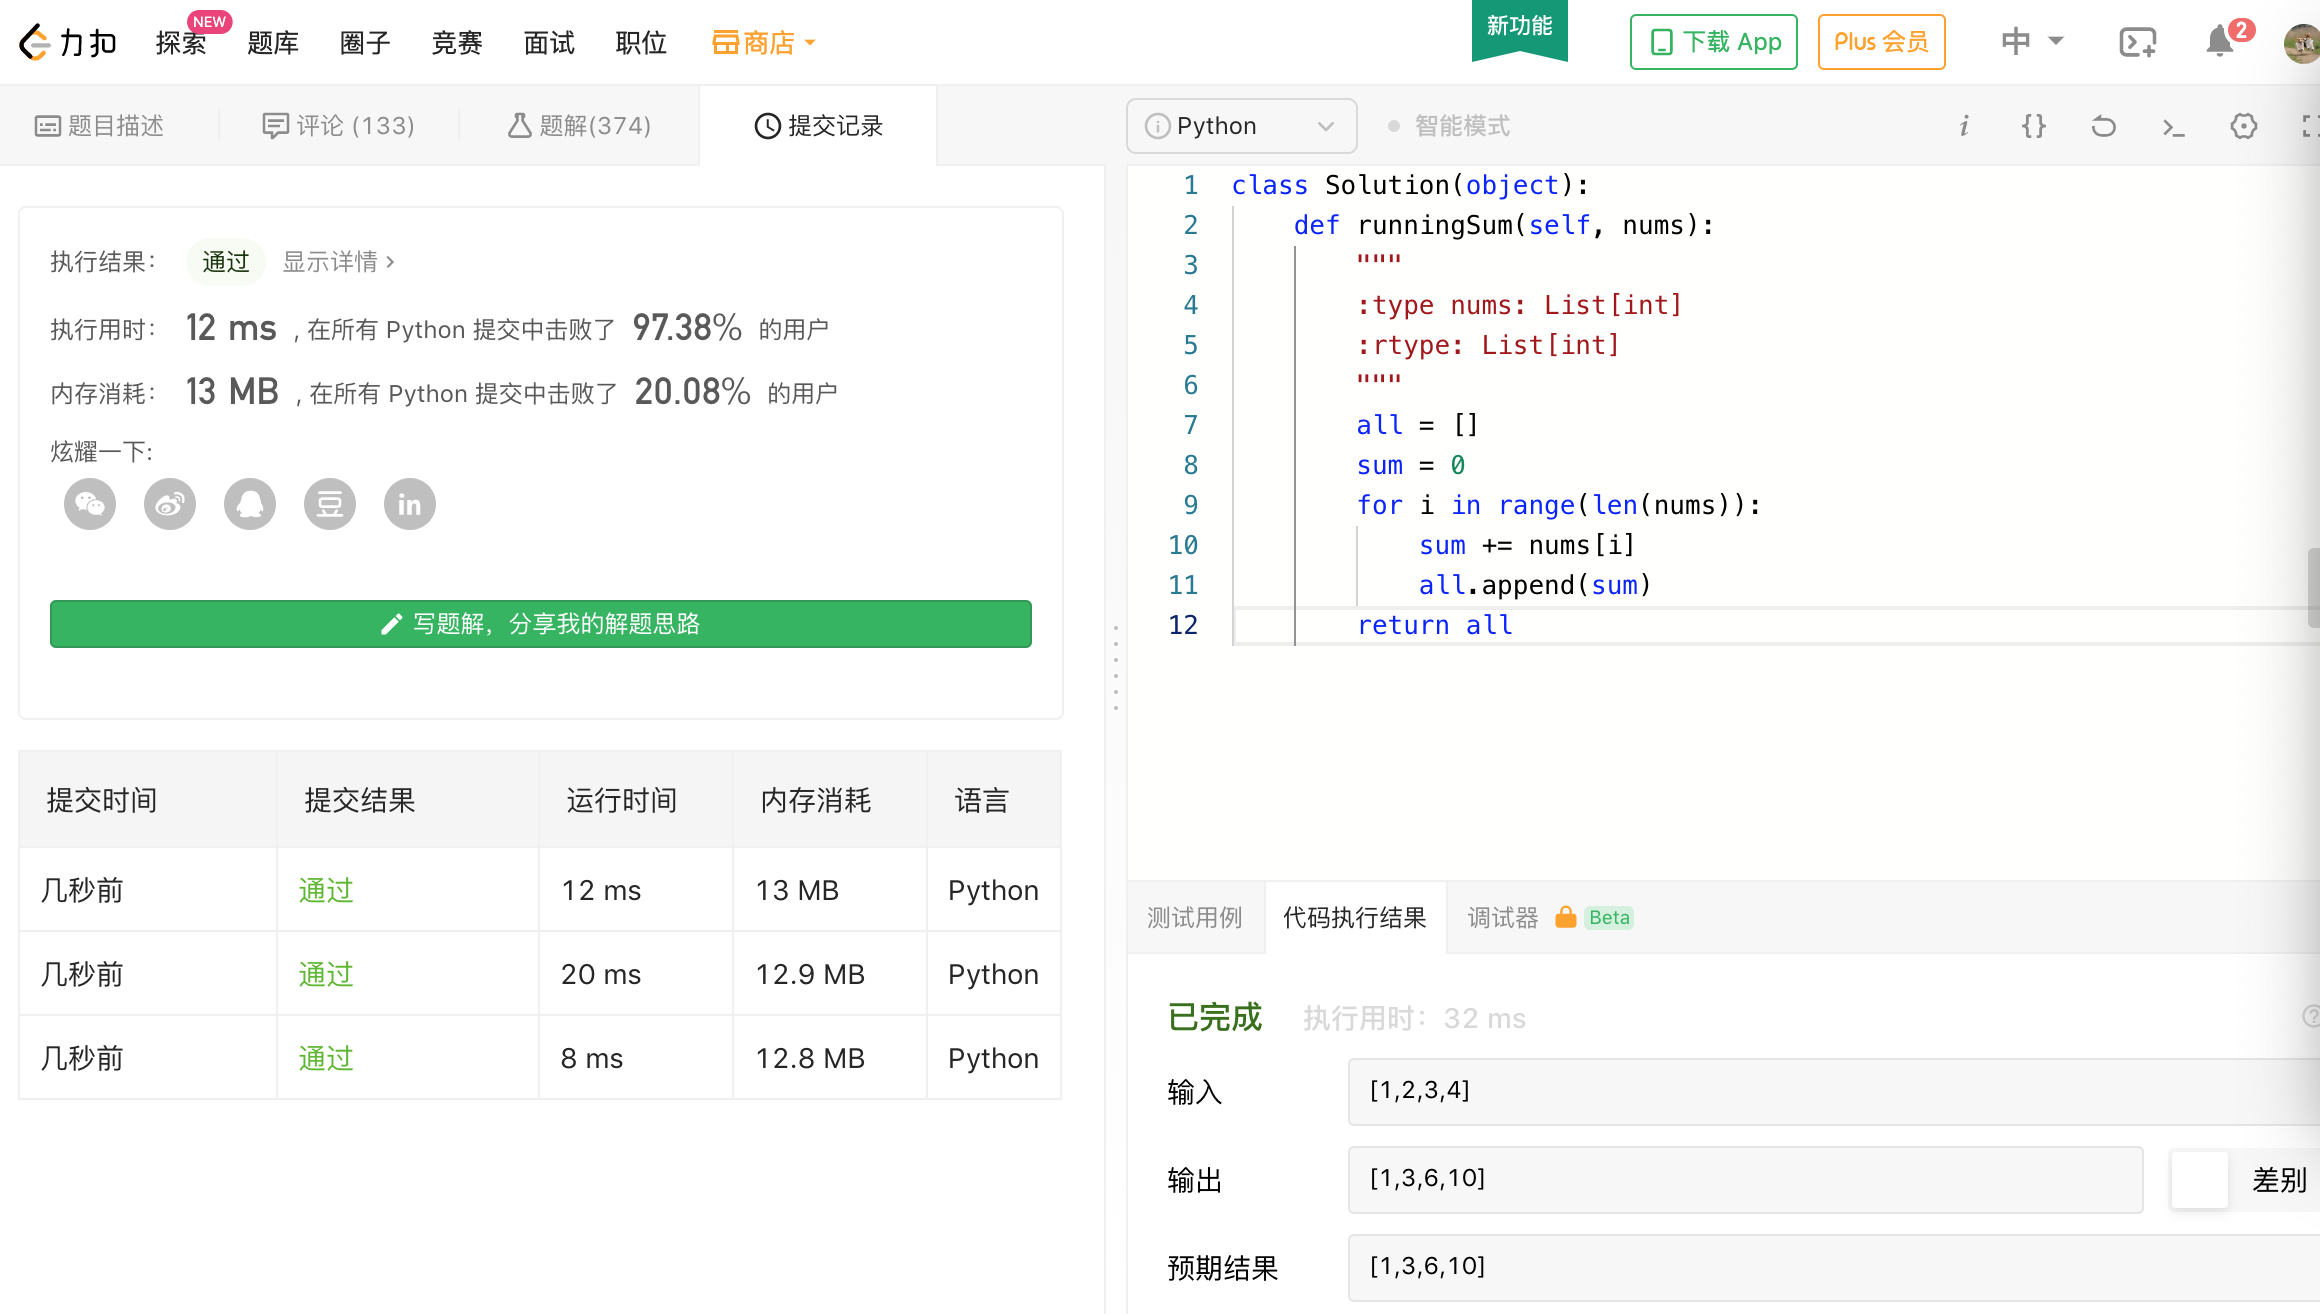Click the 新功能 new feature ribbon
This screenshot has height=1314, width=2320.
(1520, 28)
